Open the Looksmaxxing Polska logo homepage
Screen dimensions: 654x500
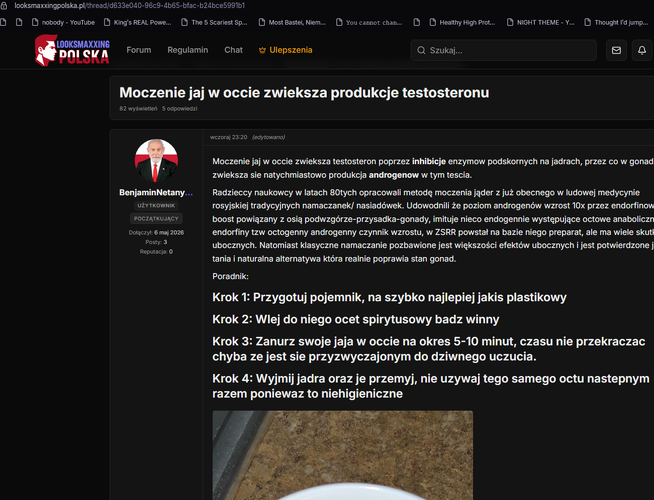coord(72,50)
